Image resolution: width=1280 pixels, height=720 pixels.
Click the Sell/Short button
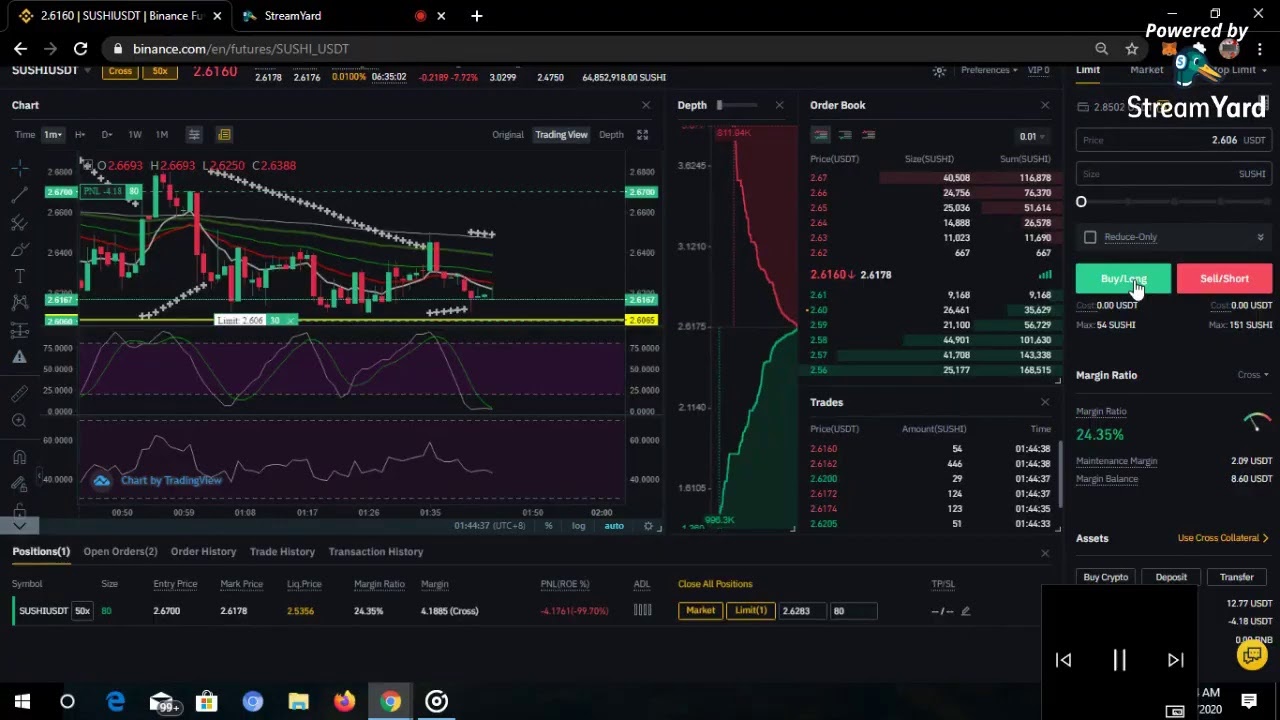(1224, 279)
